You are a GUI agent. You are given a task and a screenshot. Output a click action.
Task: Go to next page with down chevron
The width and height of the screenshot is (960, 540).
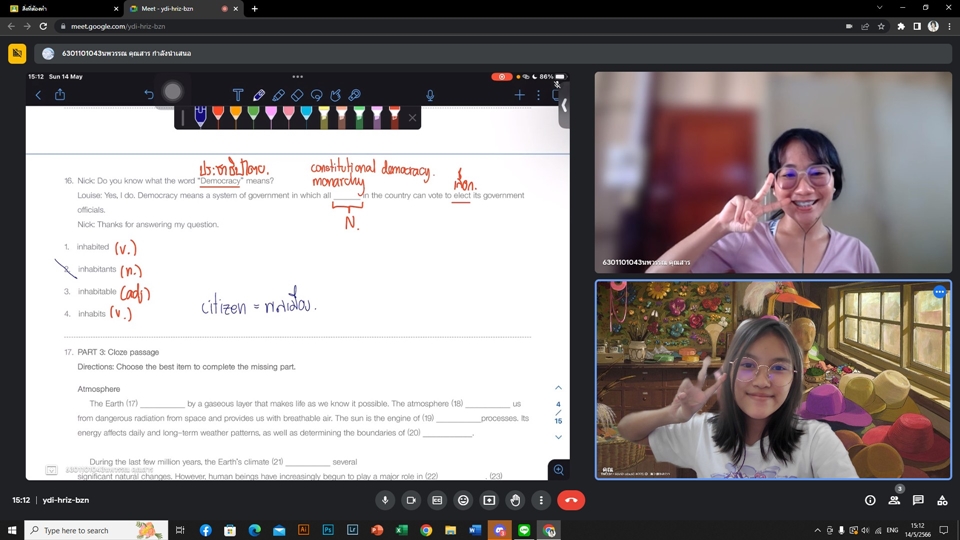558,437
